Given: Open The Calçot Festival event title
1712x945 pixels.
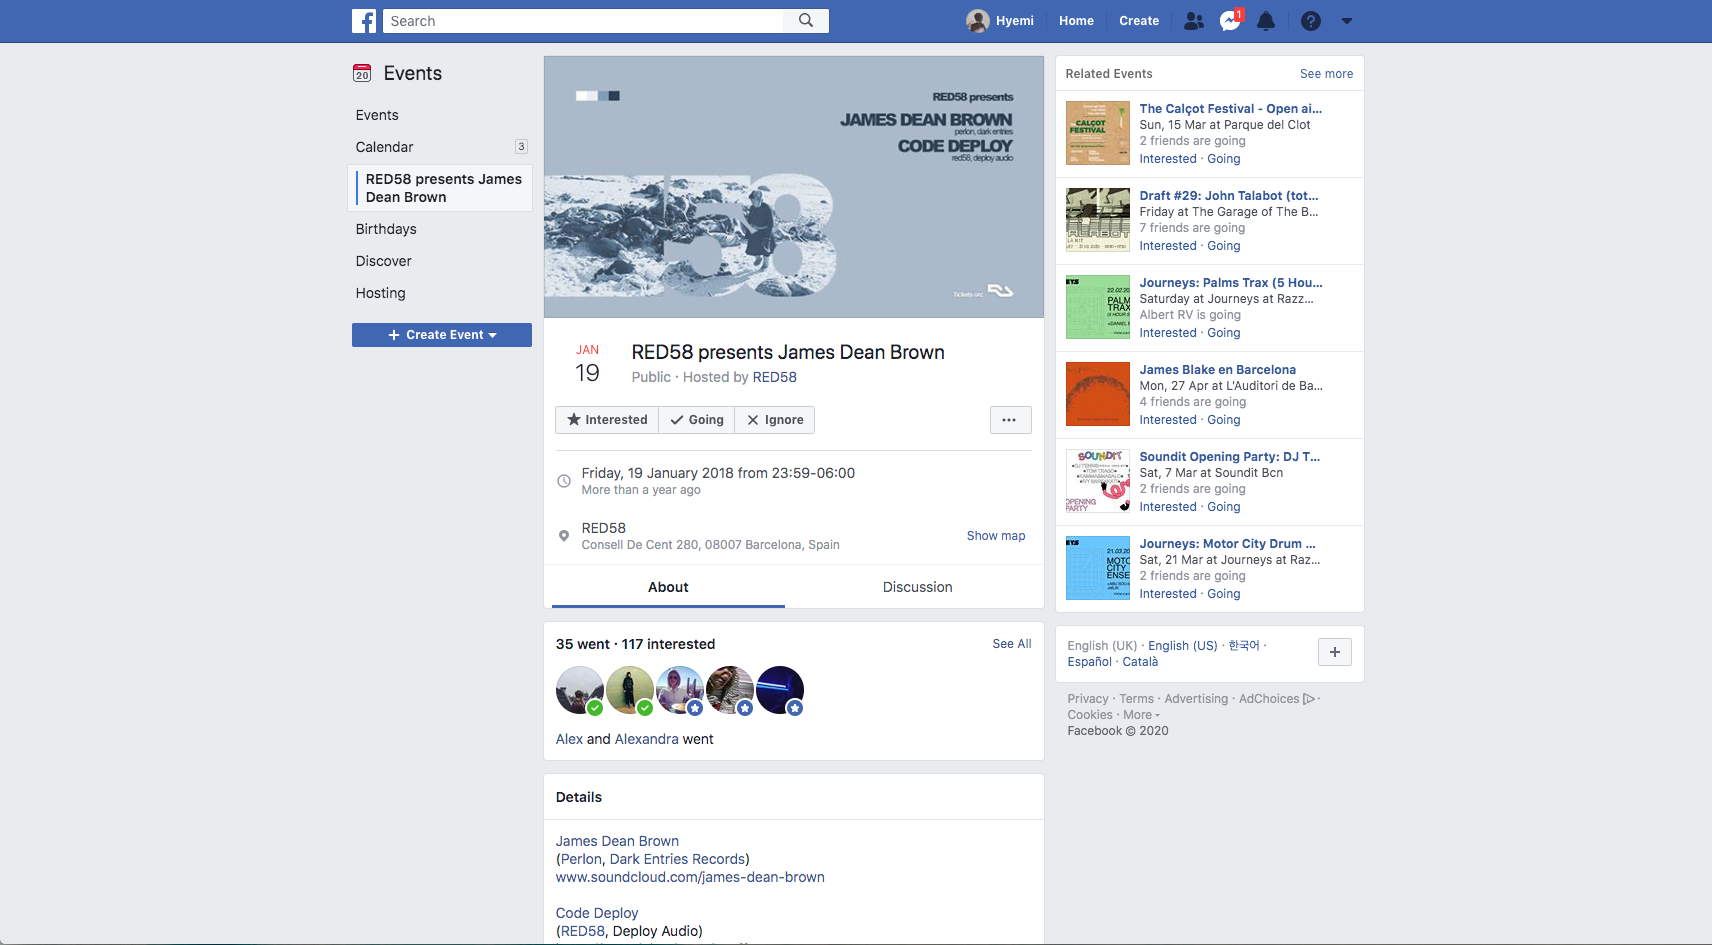Looking at the screenshot, I should [1230, 109].
